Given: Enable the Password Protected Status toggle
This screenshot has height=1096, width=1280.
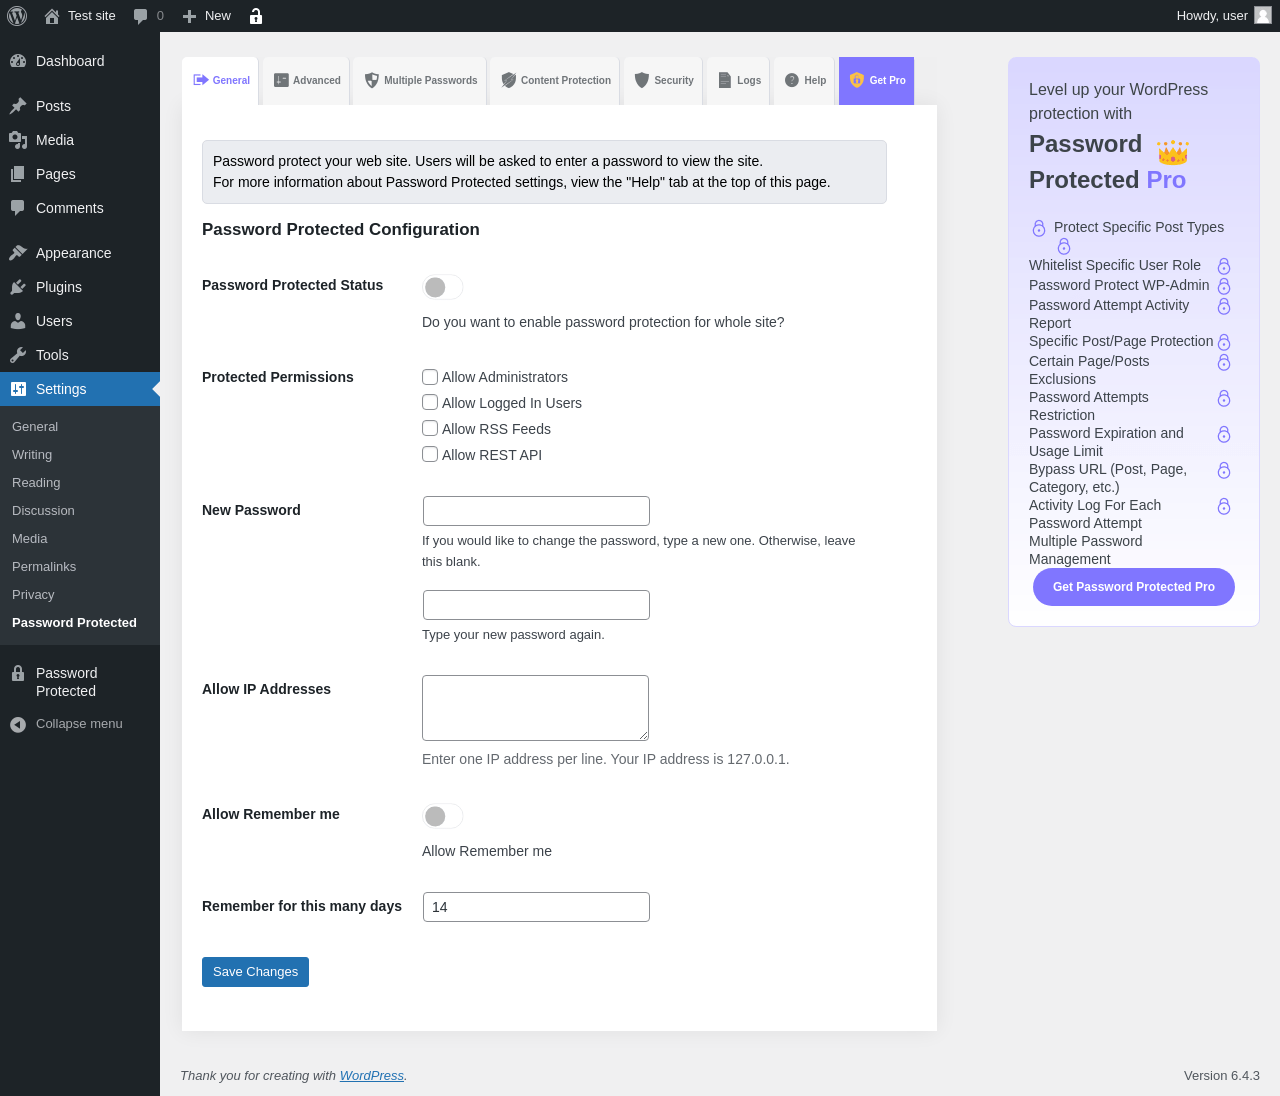Looking at the screenshot, I should [x=442, y=287].
